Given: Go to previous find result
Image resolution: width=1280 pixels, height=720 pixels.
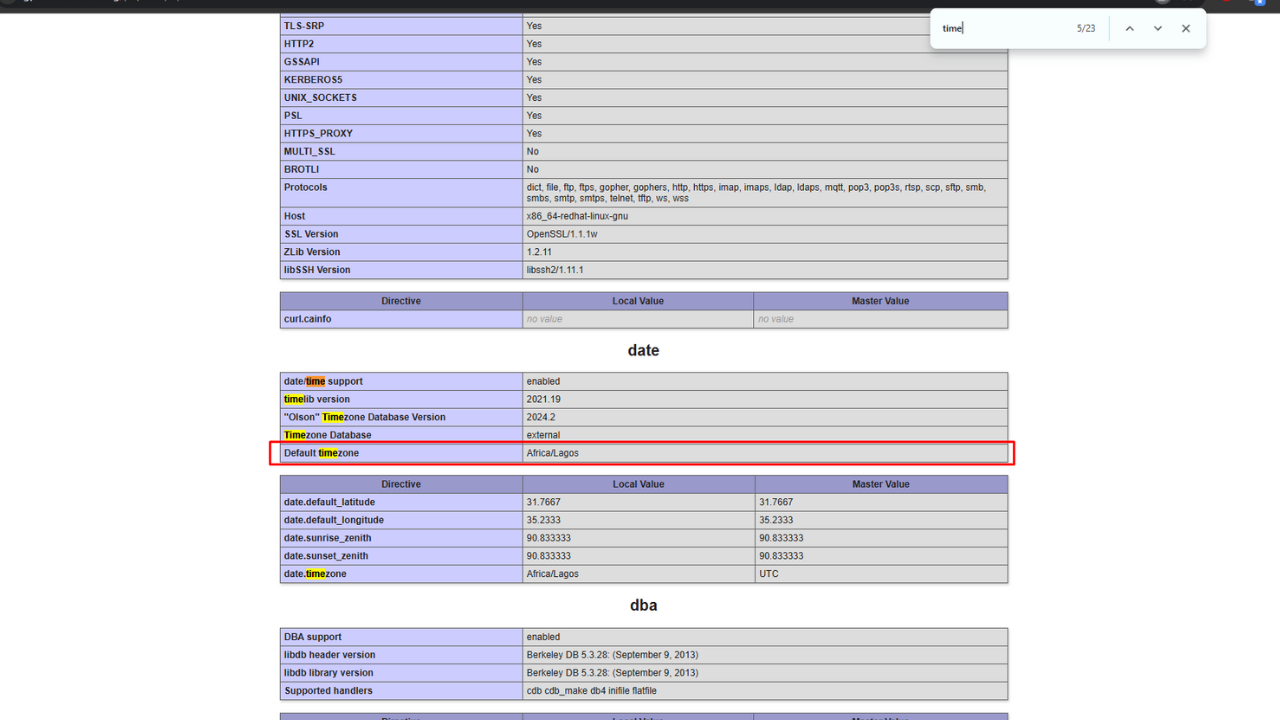Looking at the screenshot, I should [1129, 29].
